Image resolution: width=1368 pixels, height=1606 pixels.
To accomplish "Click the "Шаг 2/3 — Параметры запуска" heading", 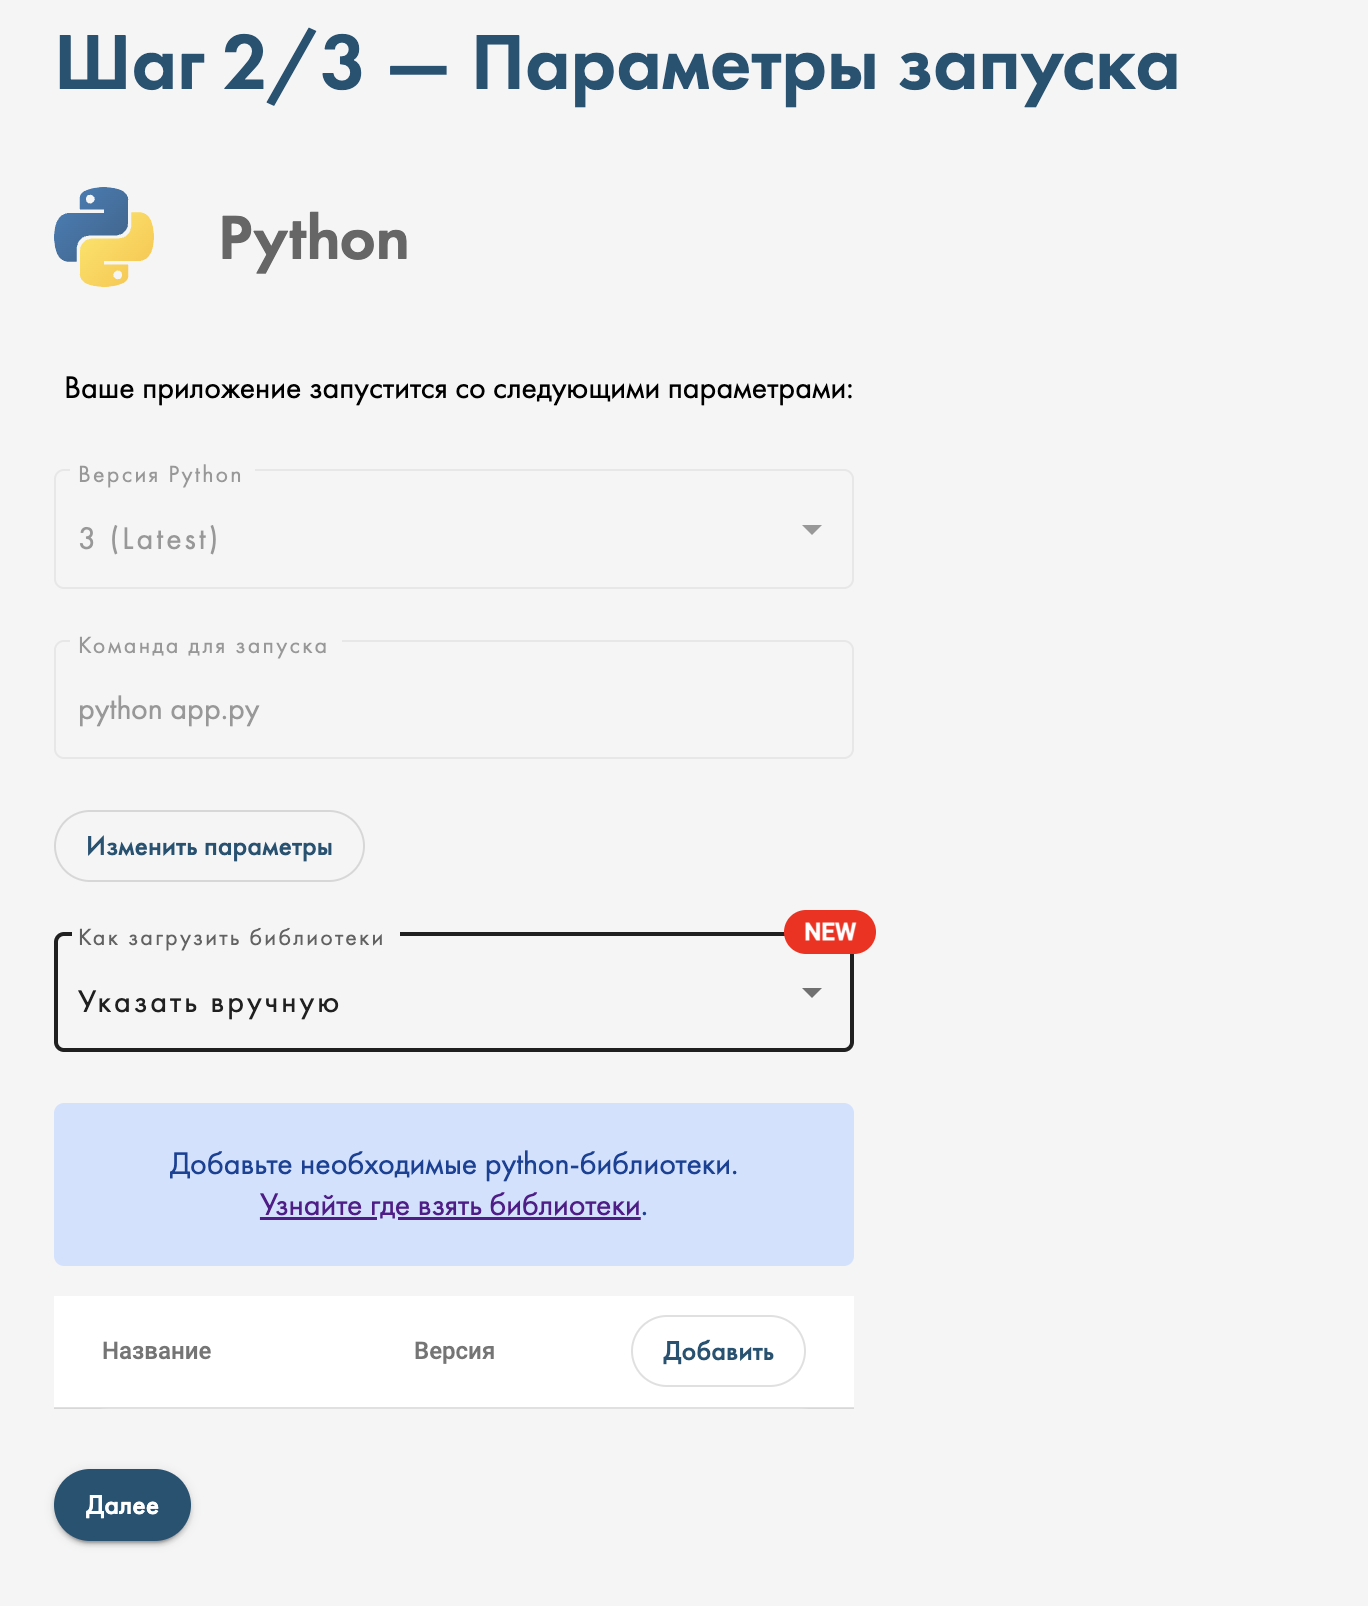I will click(617, 64).
